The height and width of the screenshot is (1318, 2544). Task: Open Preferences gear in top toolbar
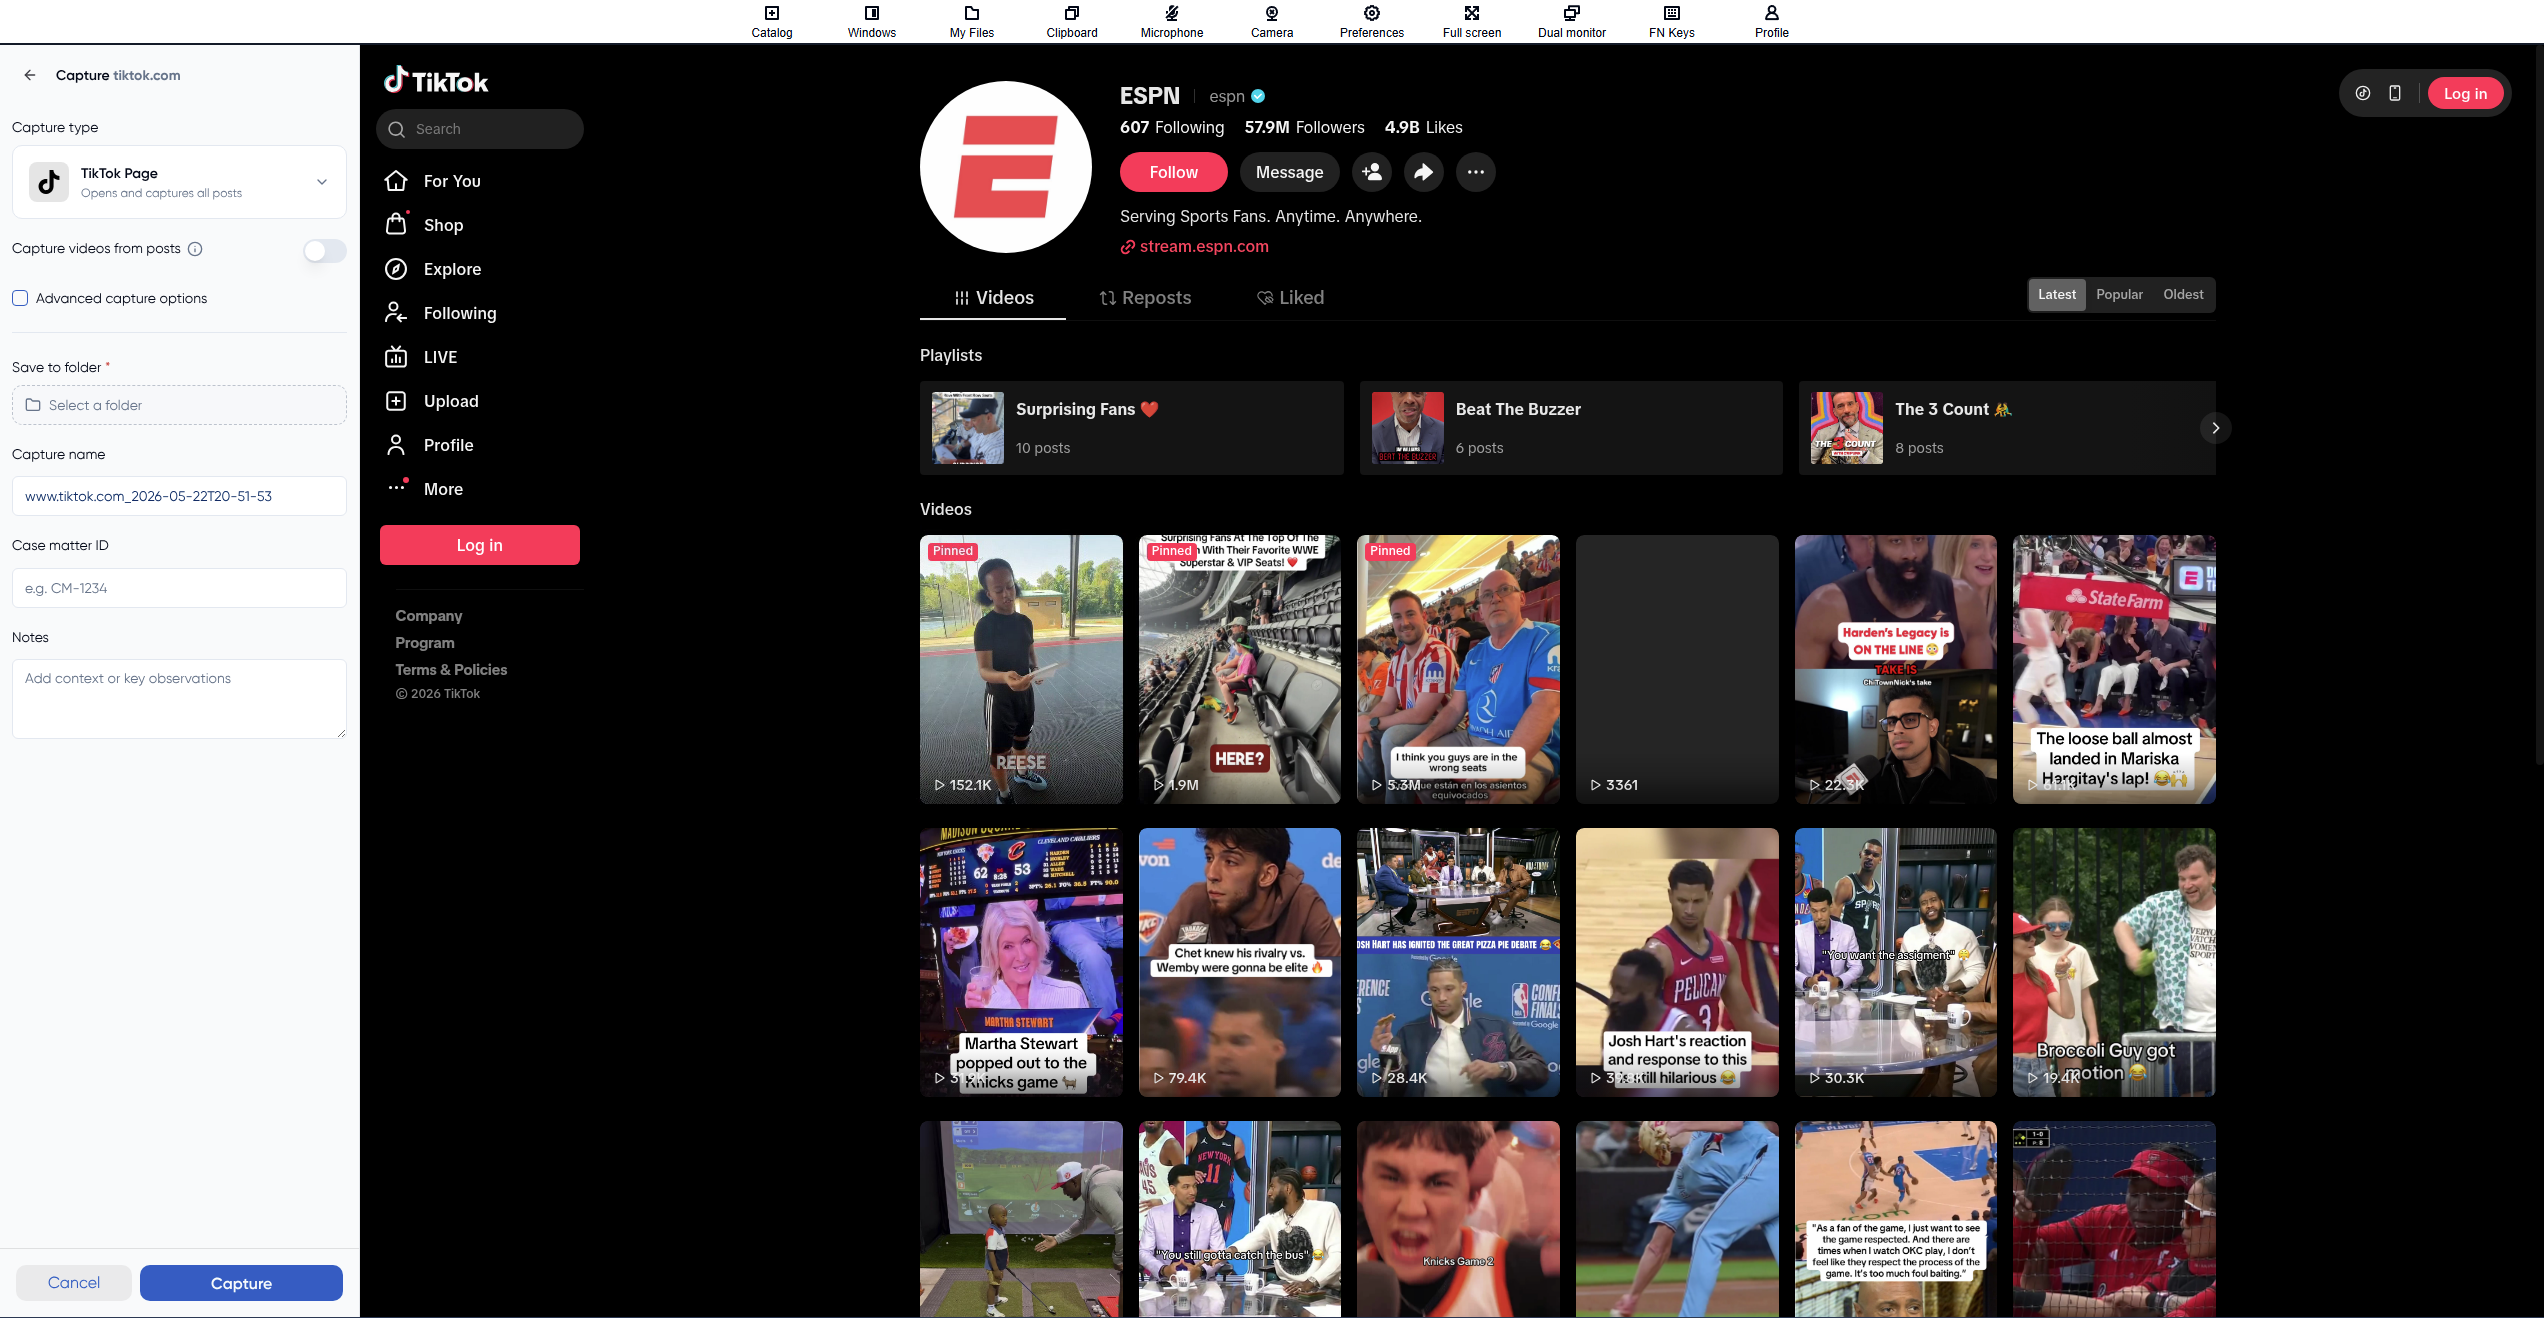click(x=1371, y=21)
